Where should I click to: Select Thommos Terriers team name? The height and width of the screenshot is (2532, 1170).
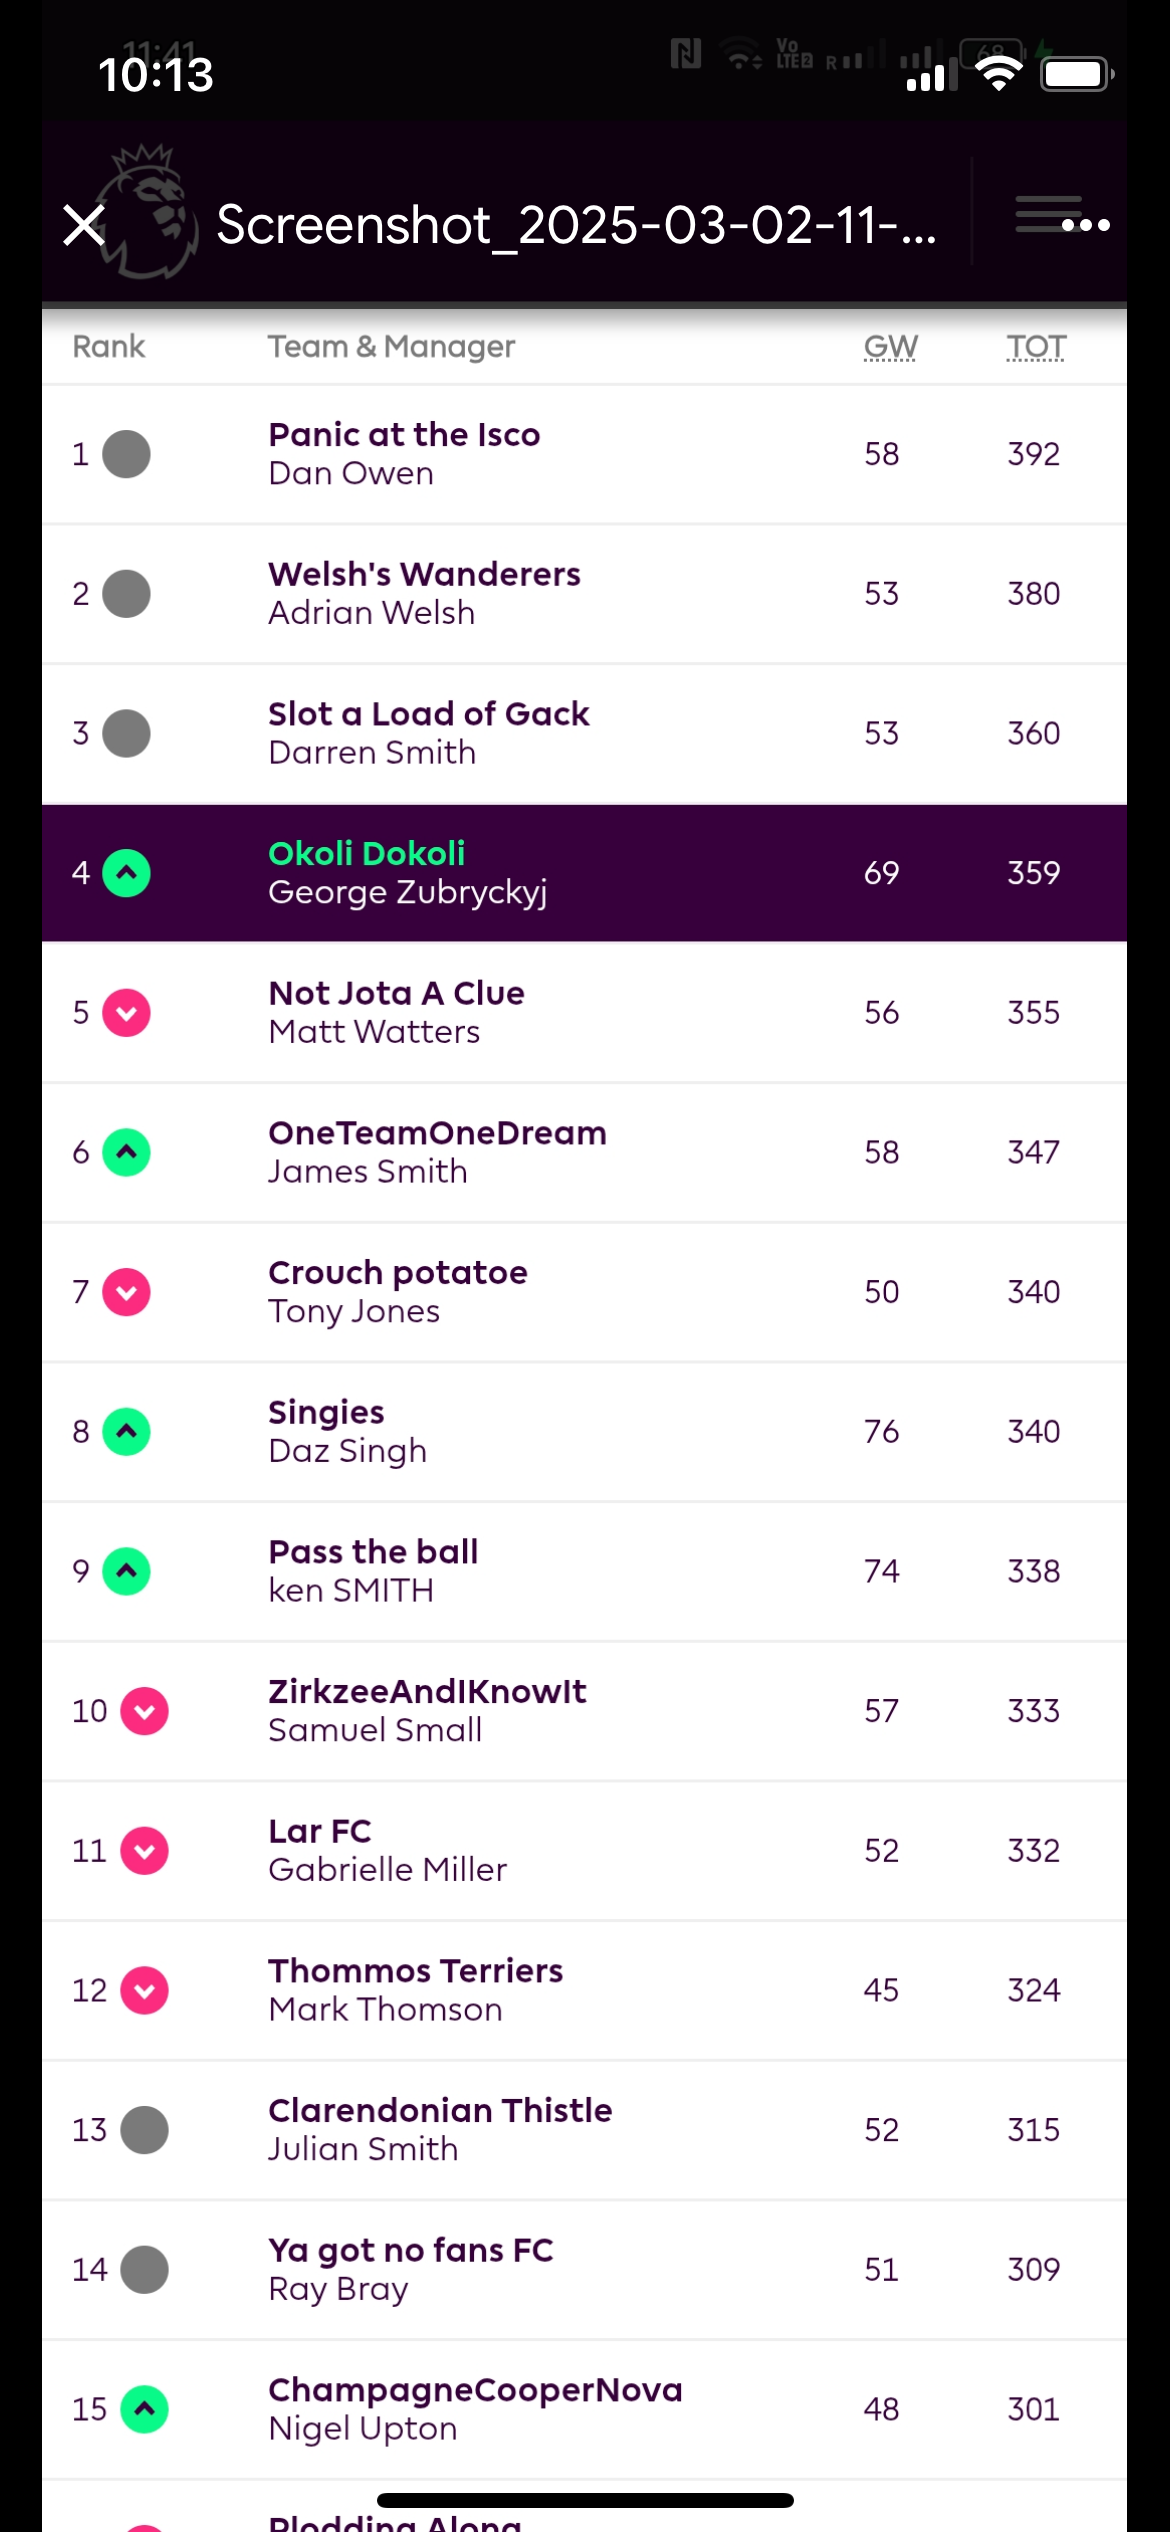[x=415, y=1971]
